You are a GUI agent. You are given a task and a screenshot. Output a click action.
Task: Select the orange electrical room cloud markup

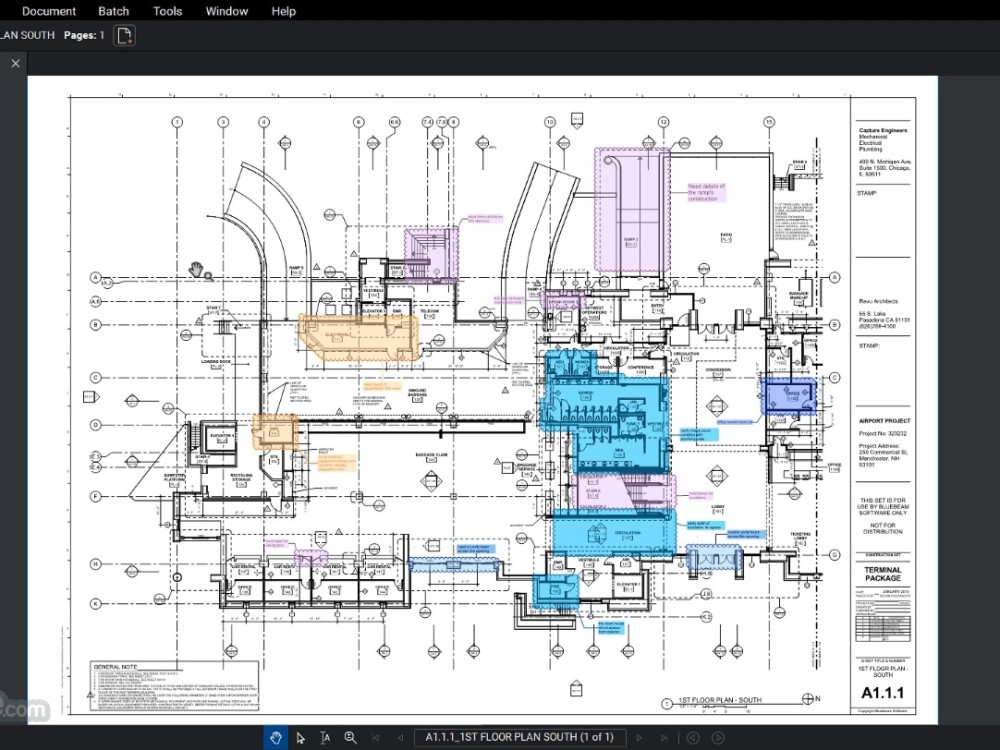[x=359, y=337]
